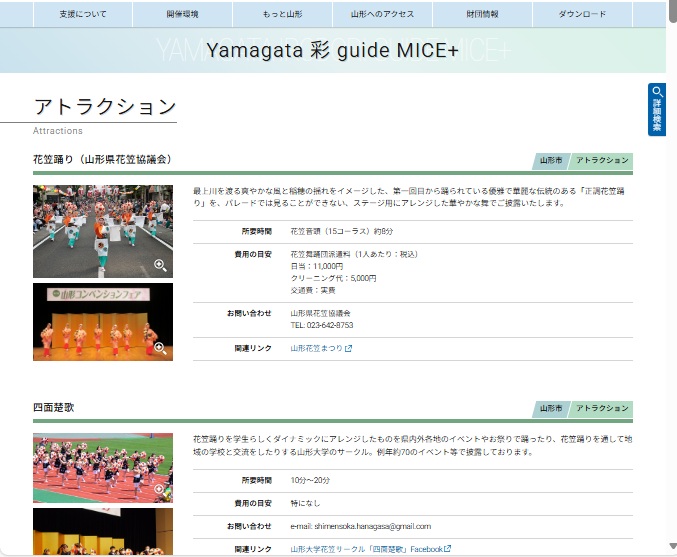
Task: Select 開催環境 in the navigation bar
Action: [x=182, y=15]
